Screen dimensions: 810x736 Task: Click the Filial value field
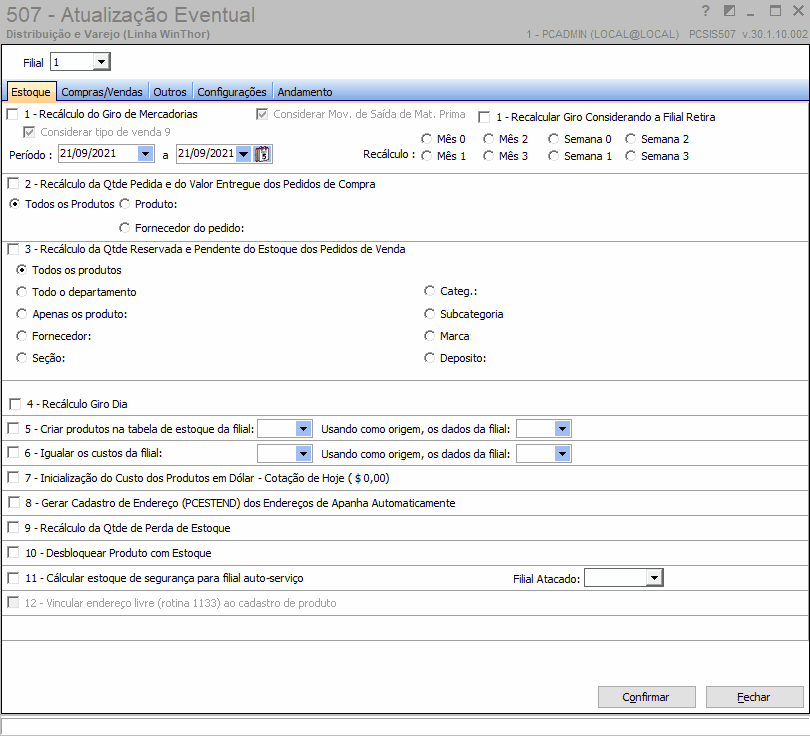coord(72,62)
